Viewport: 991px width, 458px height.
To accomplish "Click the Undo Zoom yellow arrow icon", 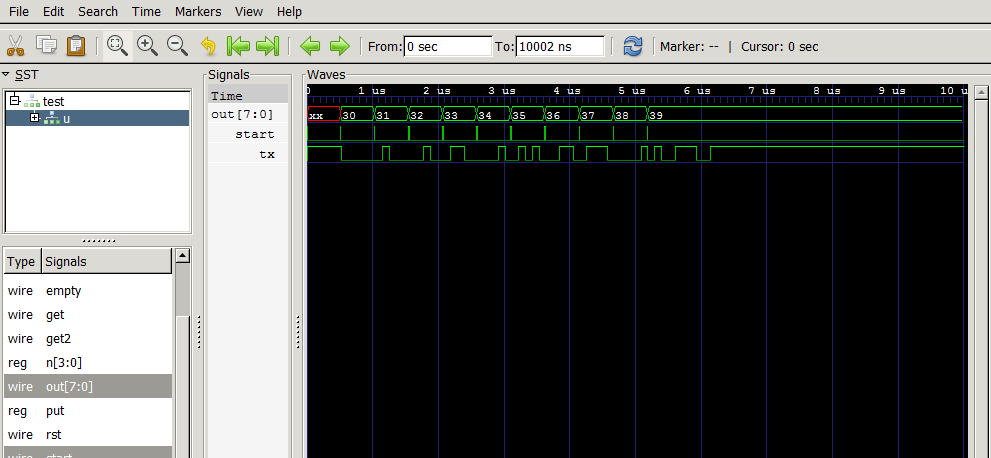I will tap(208, 45).
